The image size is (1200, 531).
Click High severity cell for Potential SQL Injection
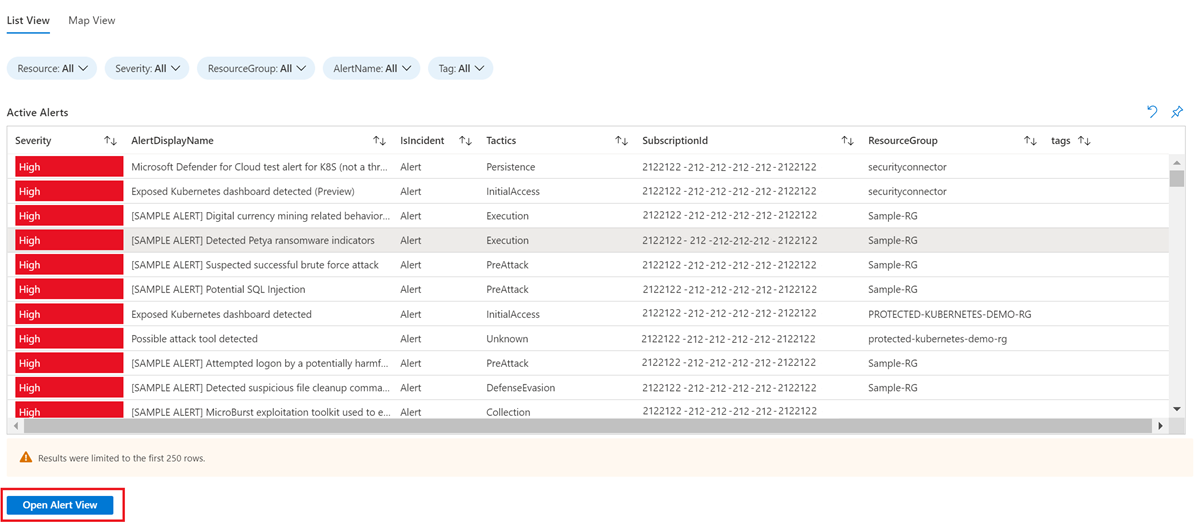click(67, 289)
